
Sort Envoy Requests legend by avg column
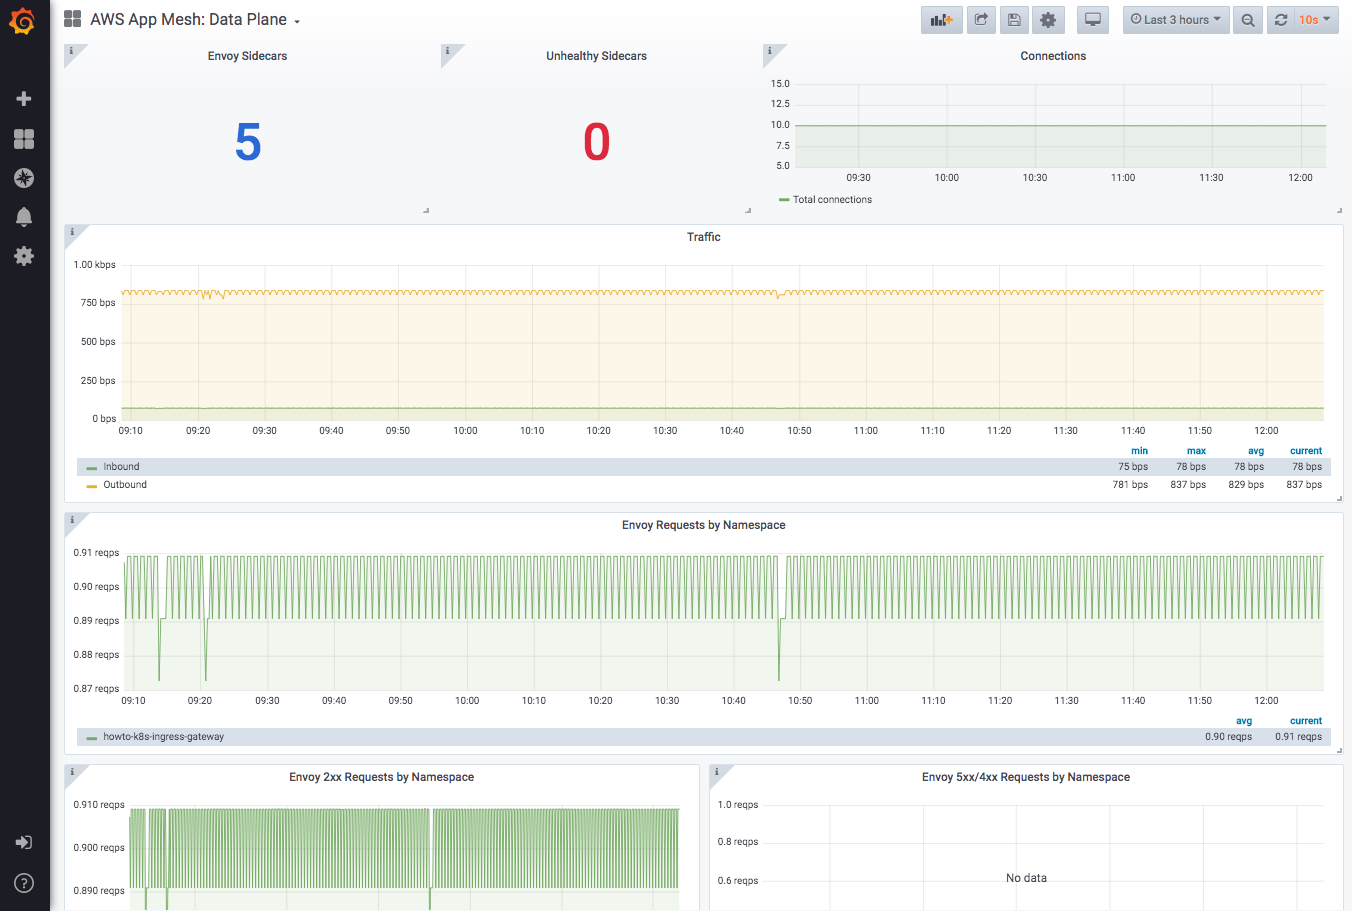1244,721
